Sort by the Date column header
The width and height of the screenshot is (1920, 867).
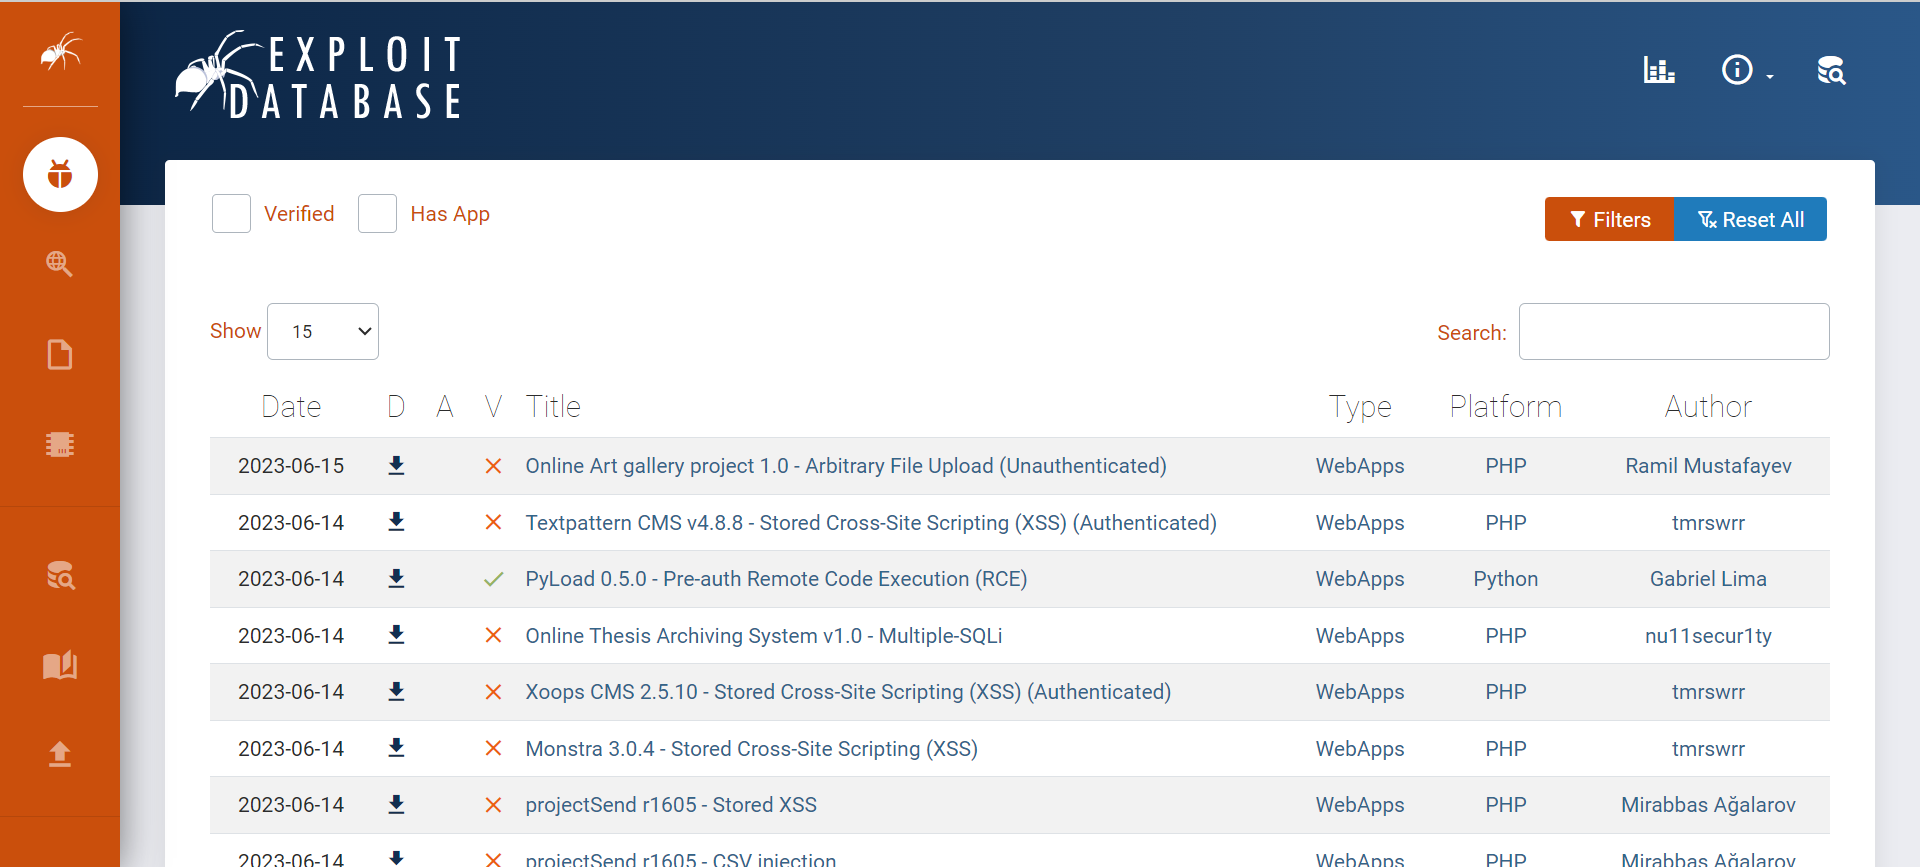[291, 406]
